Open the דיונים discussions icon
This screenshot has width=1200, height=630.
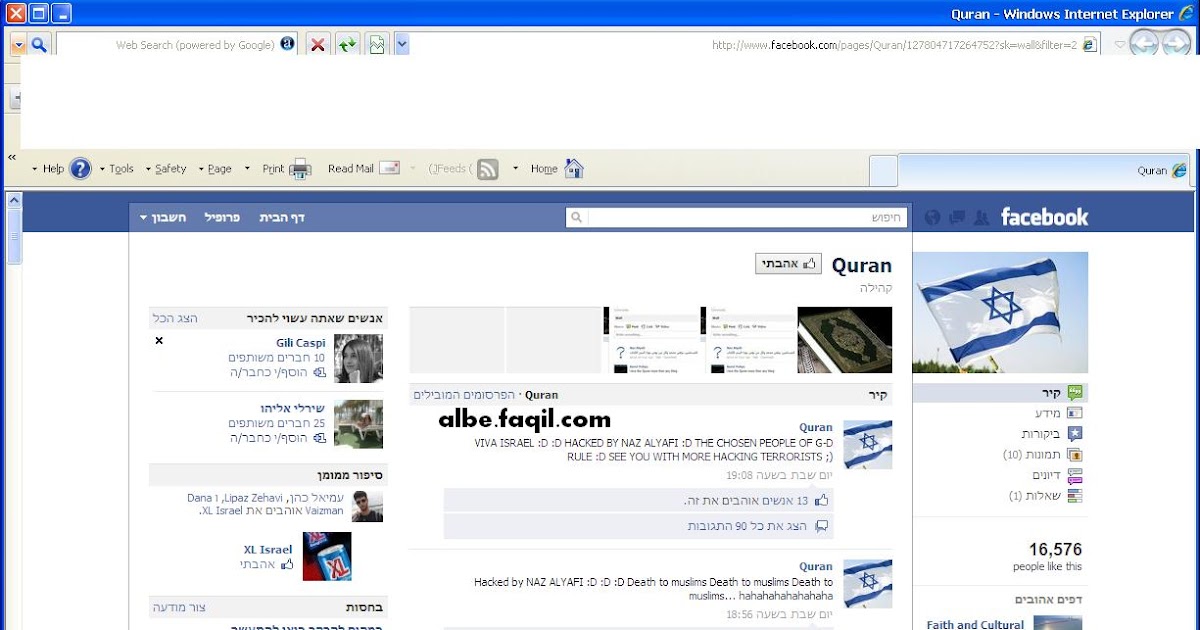[1075, 475]
